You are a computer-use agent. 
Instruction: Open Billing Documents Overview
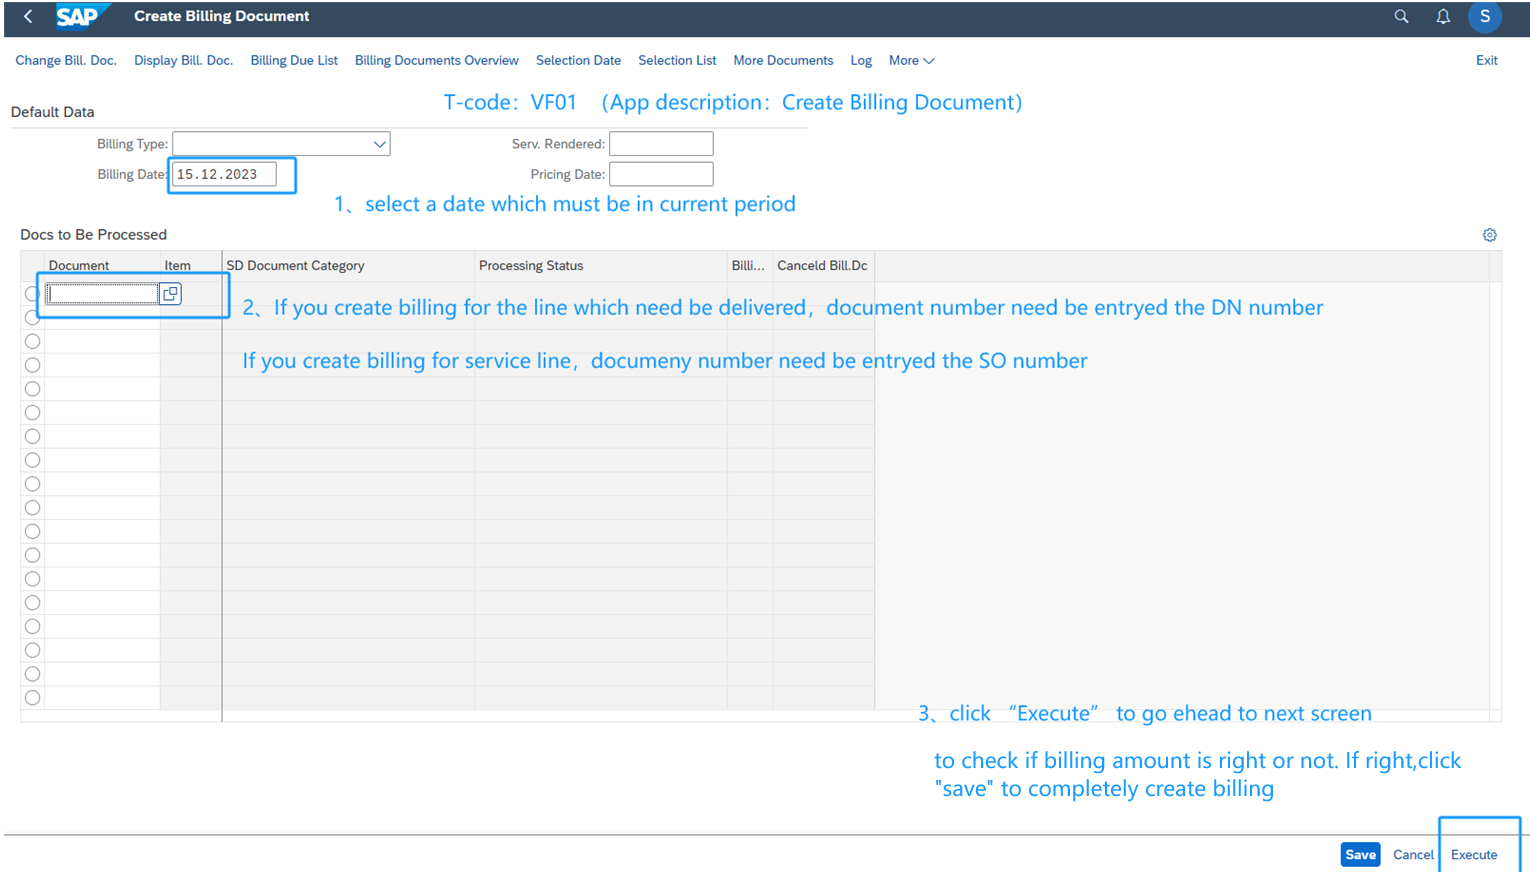tap(436, 61)
